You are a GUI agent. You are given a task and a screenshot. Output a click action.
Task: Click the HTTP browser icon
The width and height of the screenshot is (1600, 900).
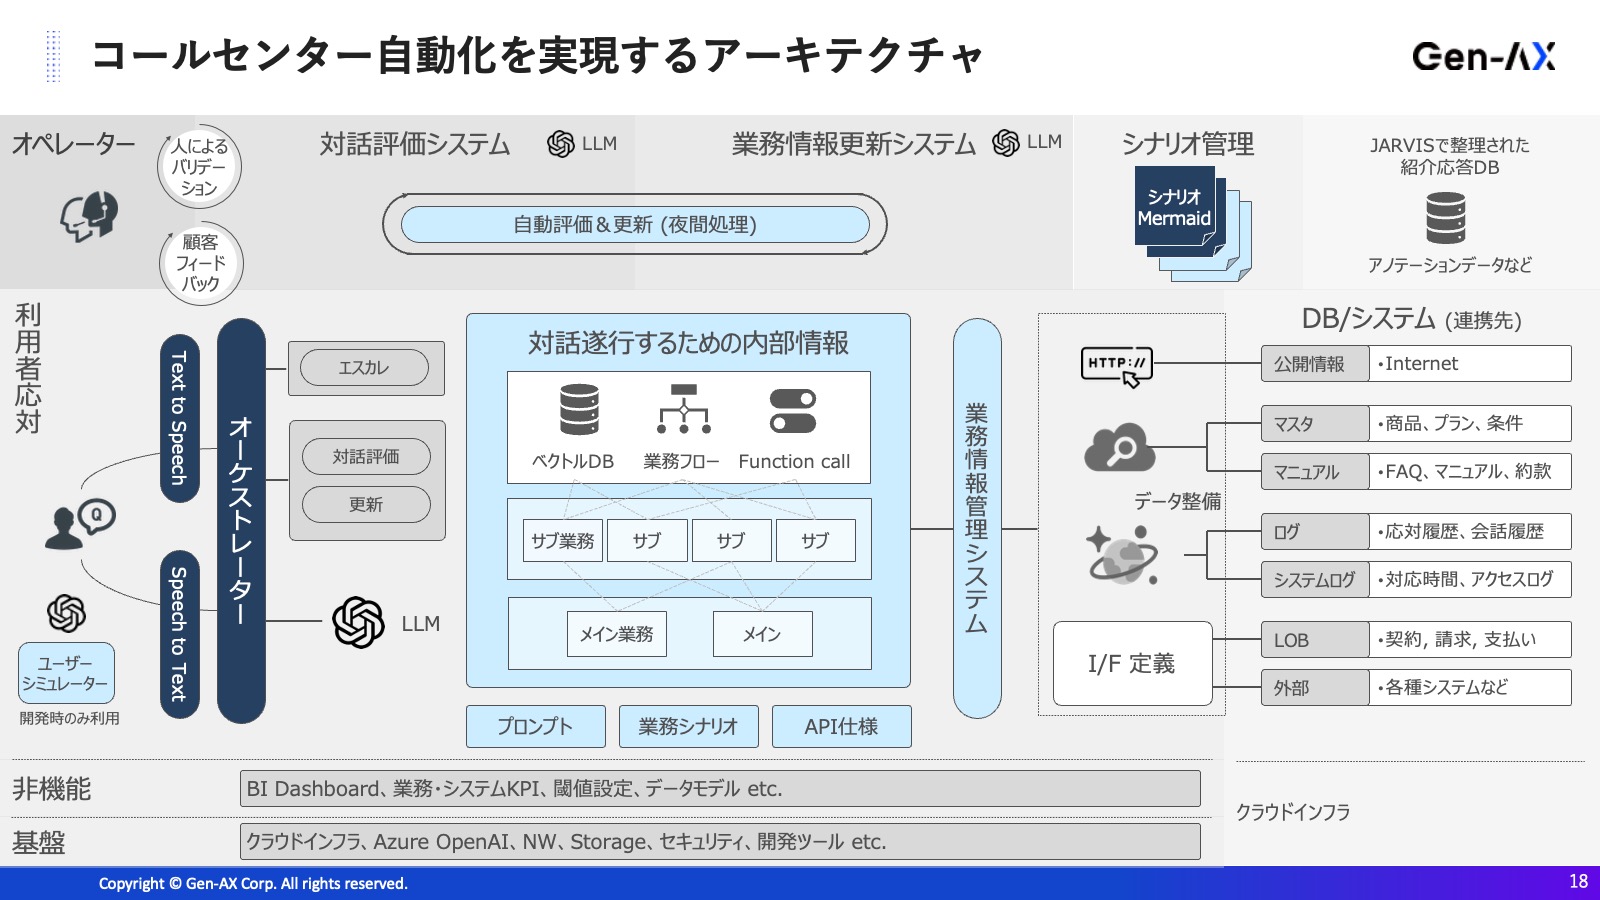[1117, 366]
